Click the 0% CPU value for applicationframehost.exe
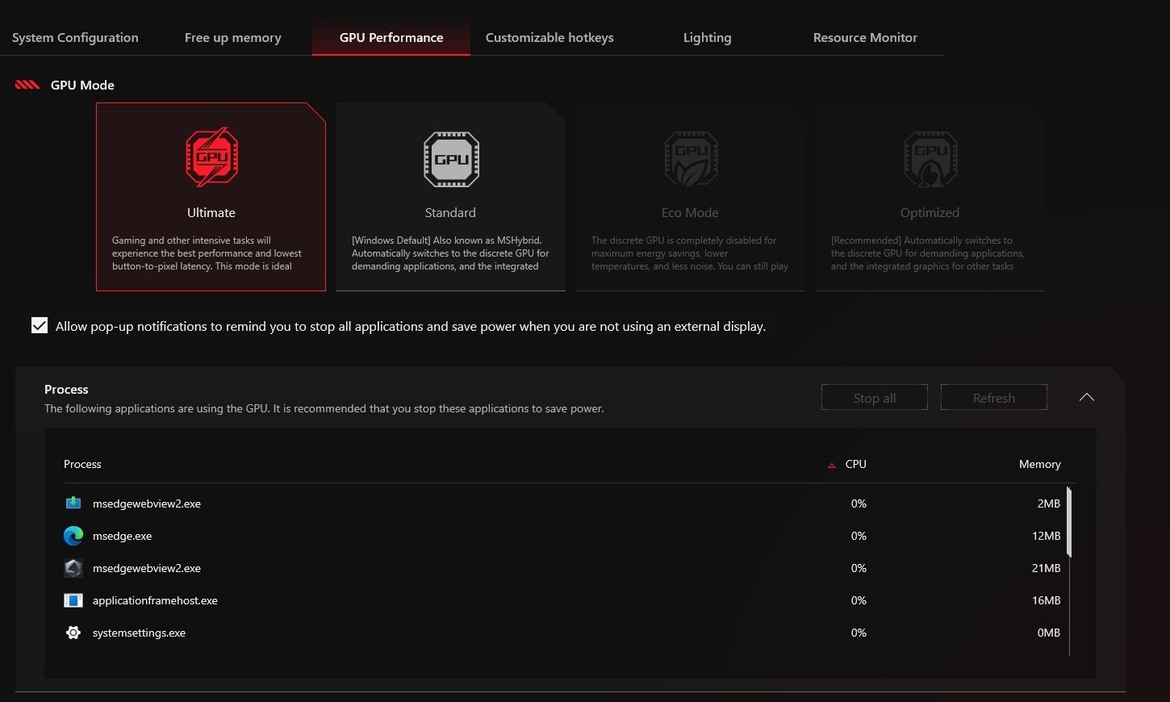This screenshot has width=1170, height=702. [x=859, y=601]
